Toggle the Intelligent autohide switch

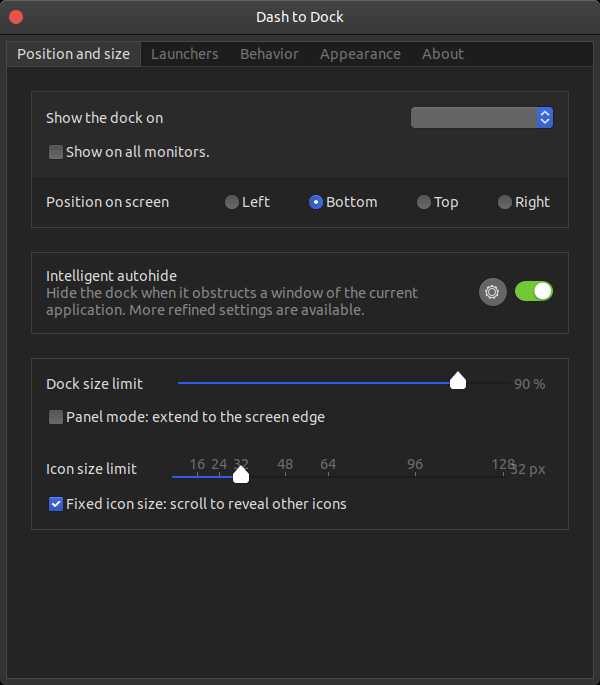[534, 292]
